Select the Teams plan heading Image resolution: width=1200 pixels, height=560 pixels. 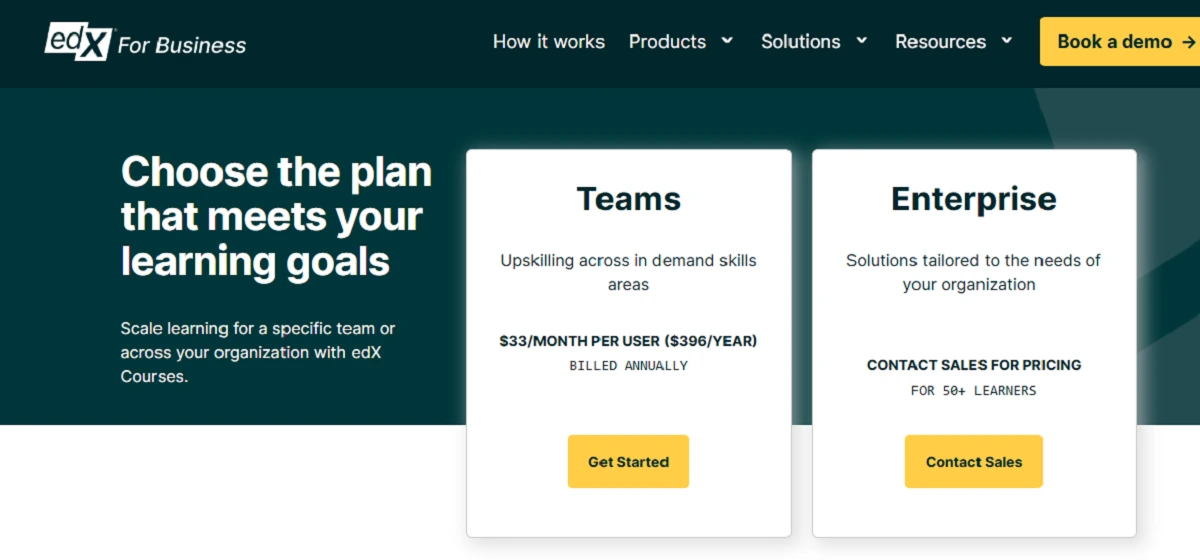coord(628,199)
